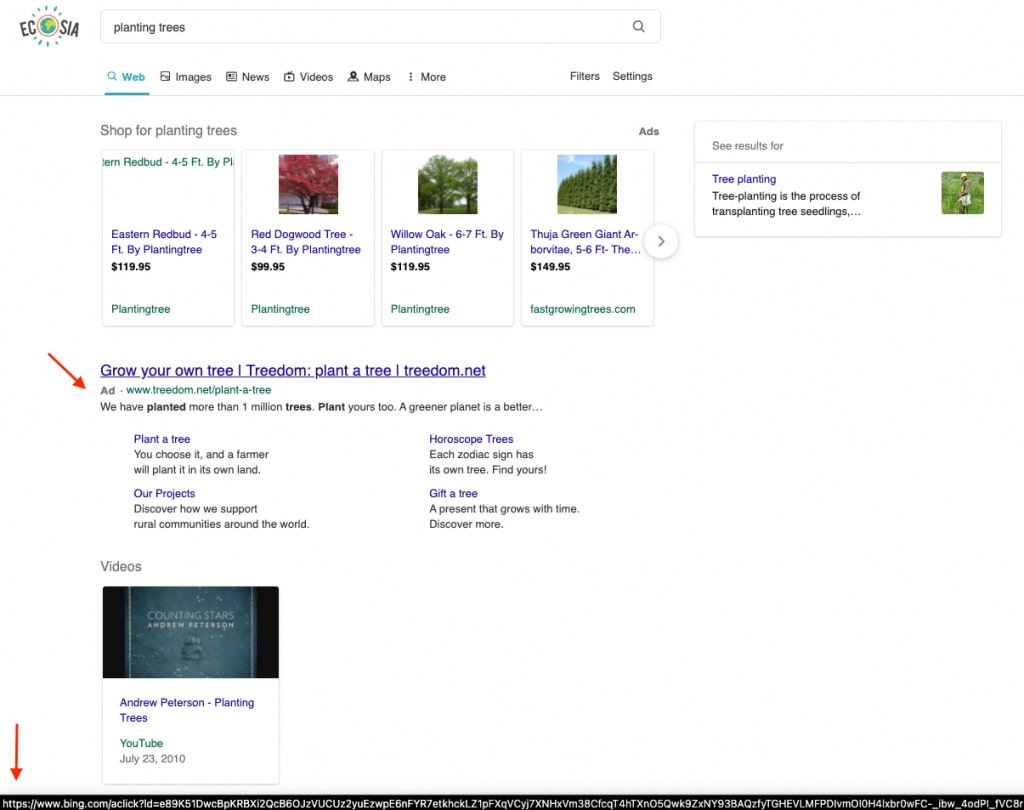Switch to the Videos tab
The height and width of the screenshot is (810, 1024).
point(308,76)
